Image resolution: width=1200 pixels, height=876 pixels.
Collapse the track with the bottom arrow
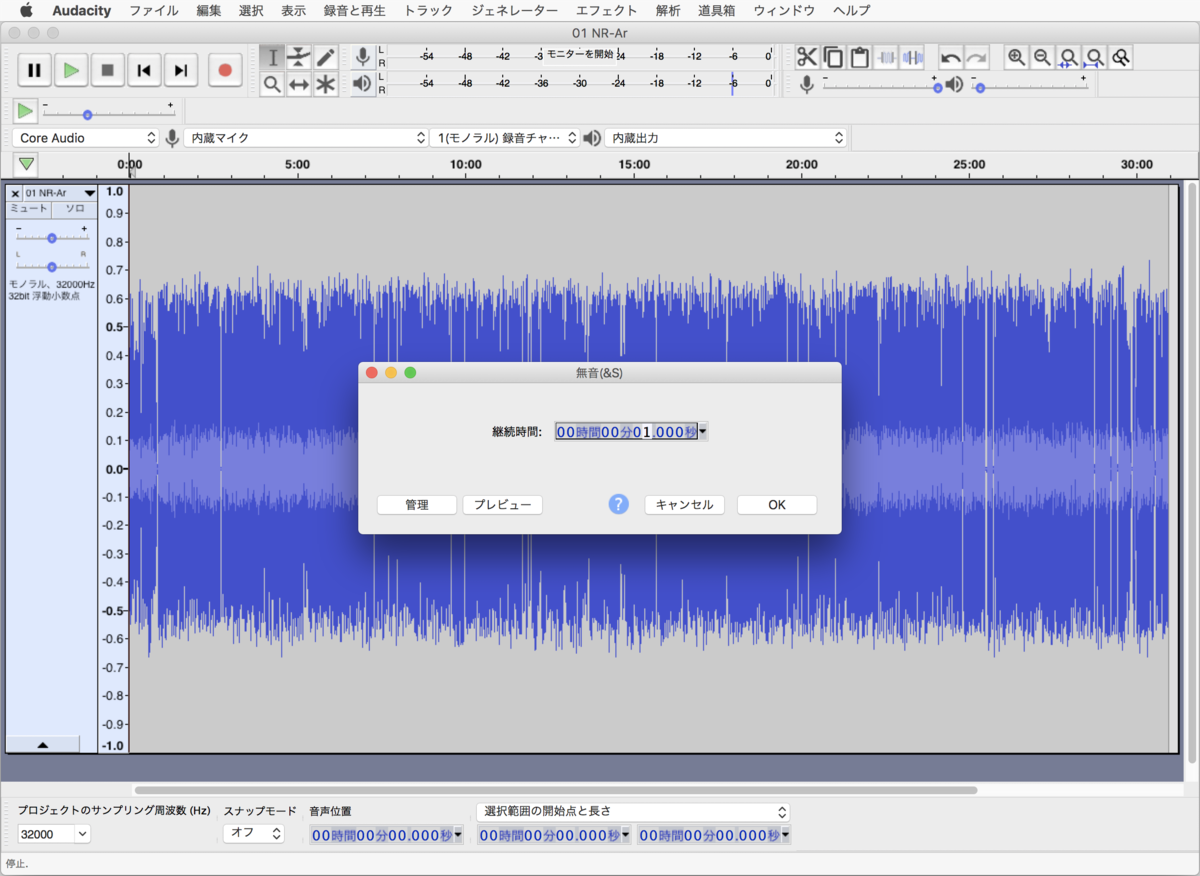click(43, 745)
